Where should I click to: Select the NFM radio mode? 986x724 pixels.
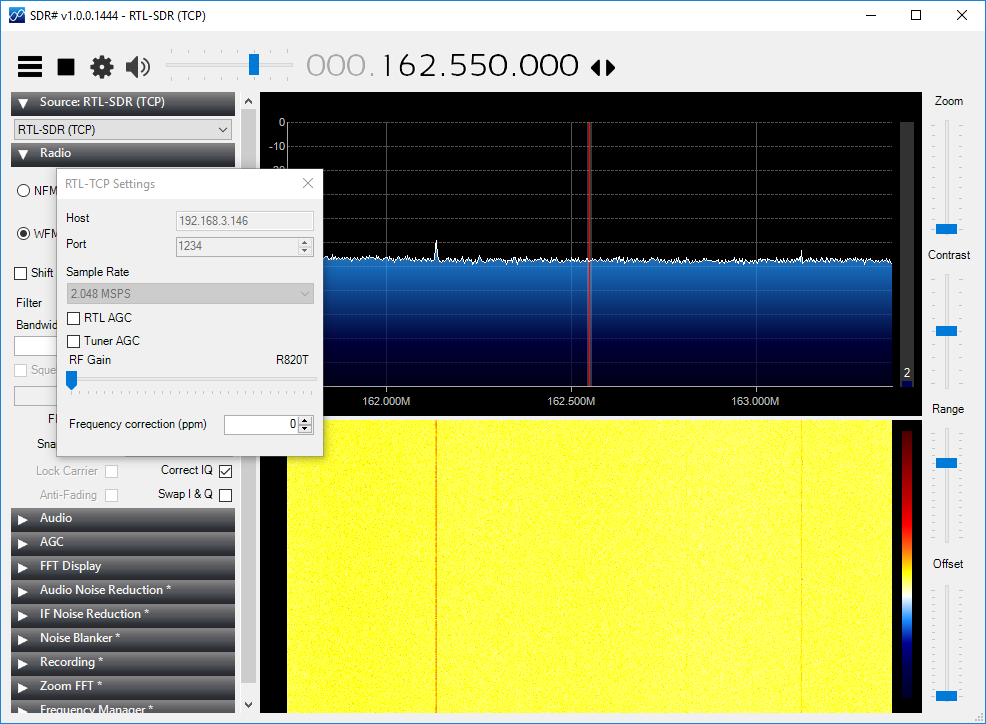click(x=23, y=191)
